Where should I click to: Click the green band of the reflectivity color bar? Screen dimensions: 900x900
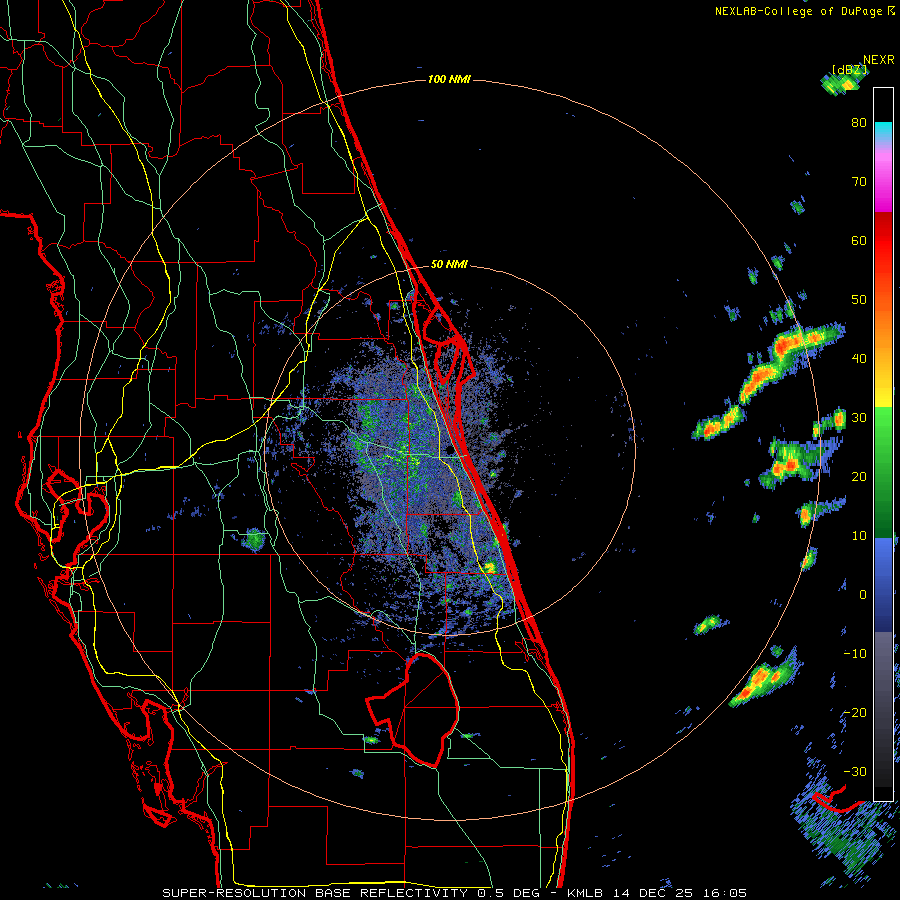tap(883, 472)
